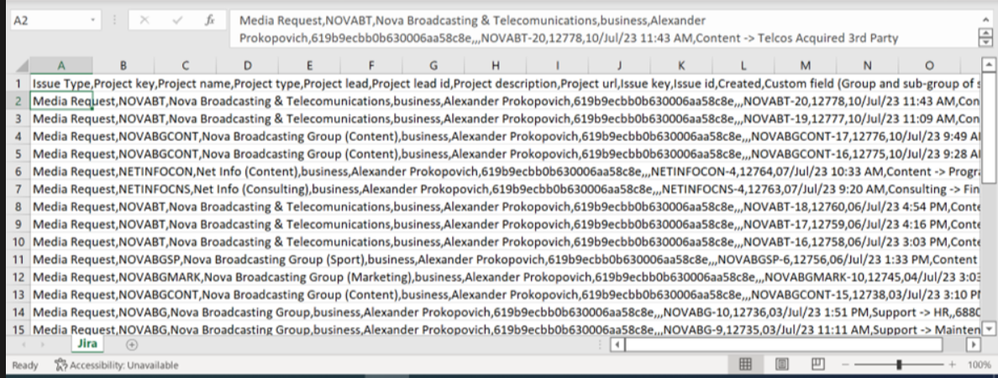
Task: Add a new sheet with the plus icon
Action: click(132, 344)
